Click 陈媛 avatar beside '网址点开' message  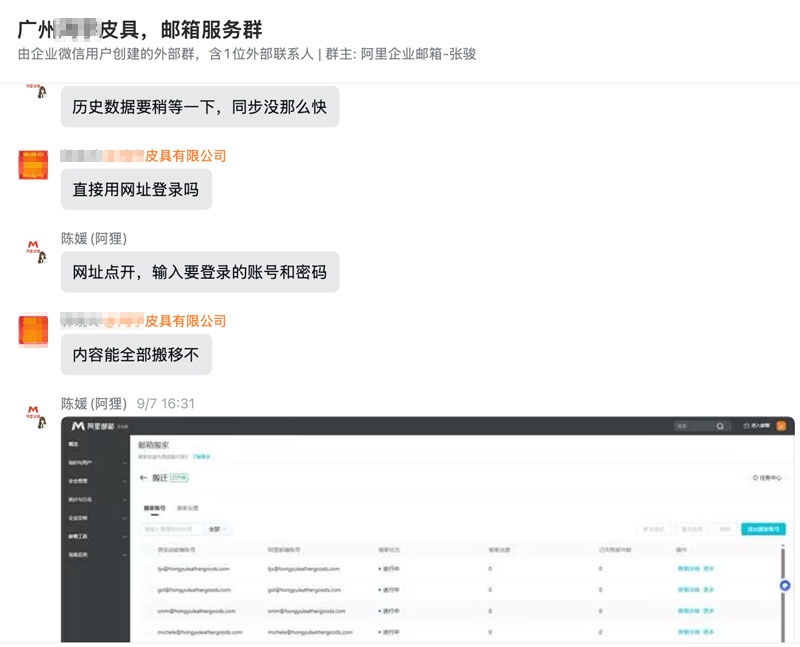point(37,252)
